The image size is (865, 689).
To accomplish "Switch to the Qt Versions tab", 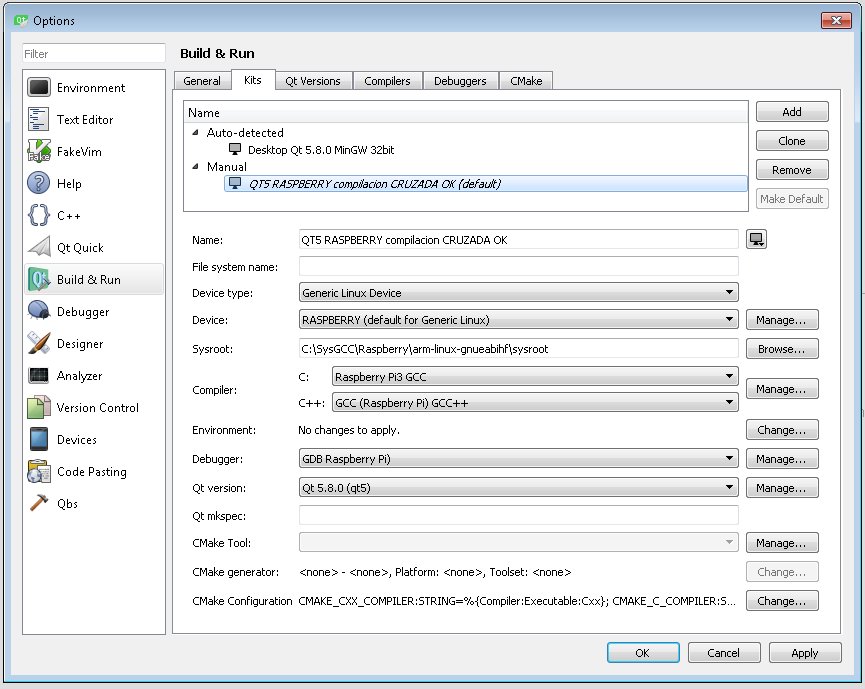I will 313,81.
